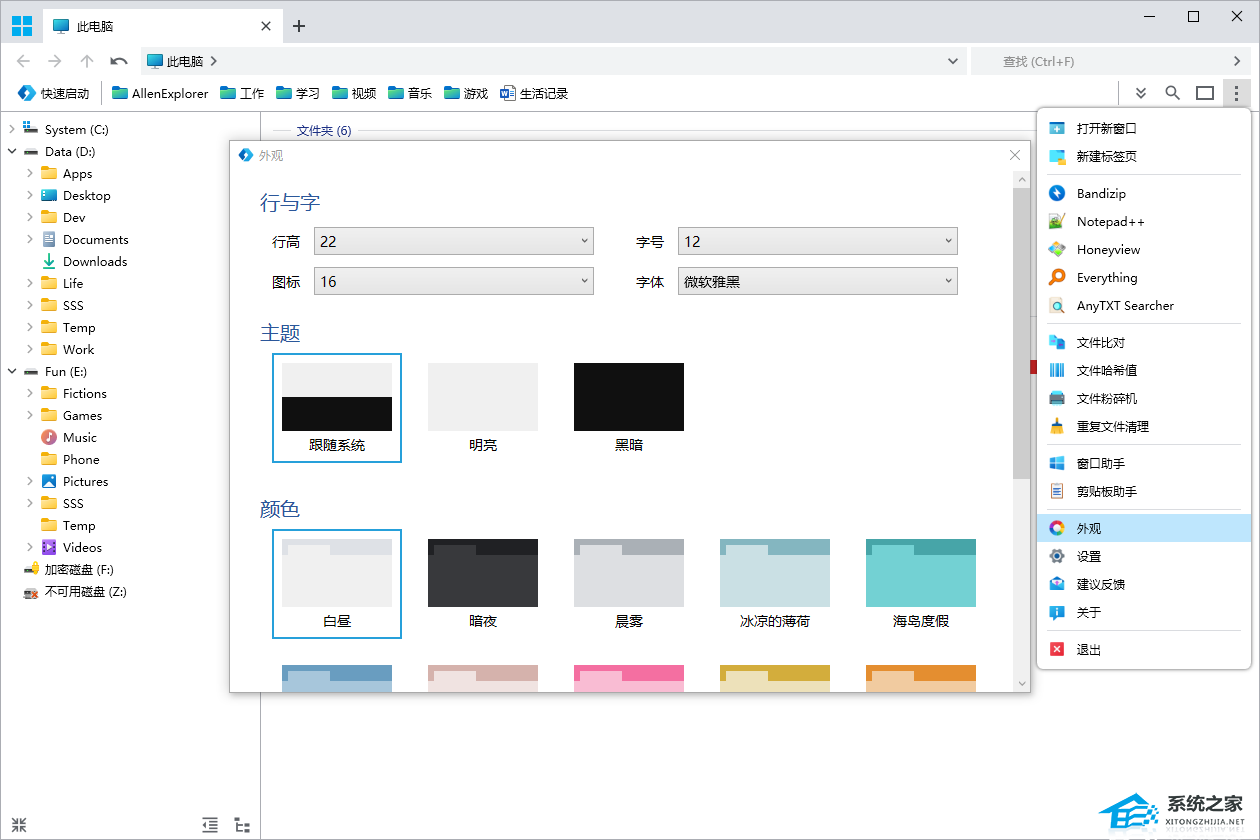Screen dimensions: 1260x840
Task: Click the double-chevron overflow icon in bookmarks bar
Action: click(1141, 93)
